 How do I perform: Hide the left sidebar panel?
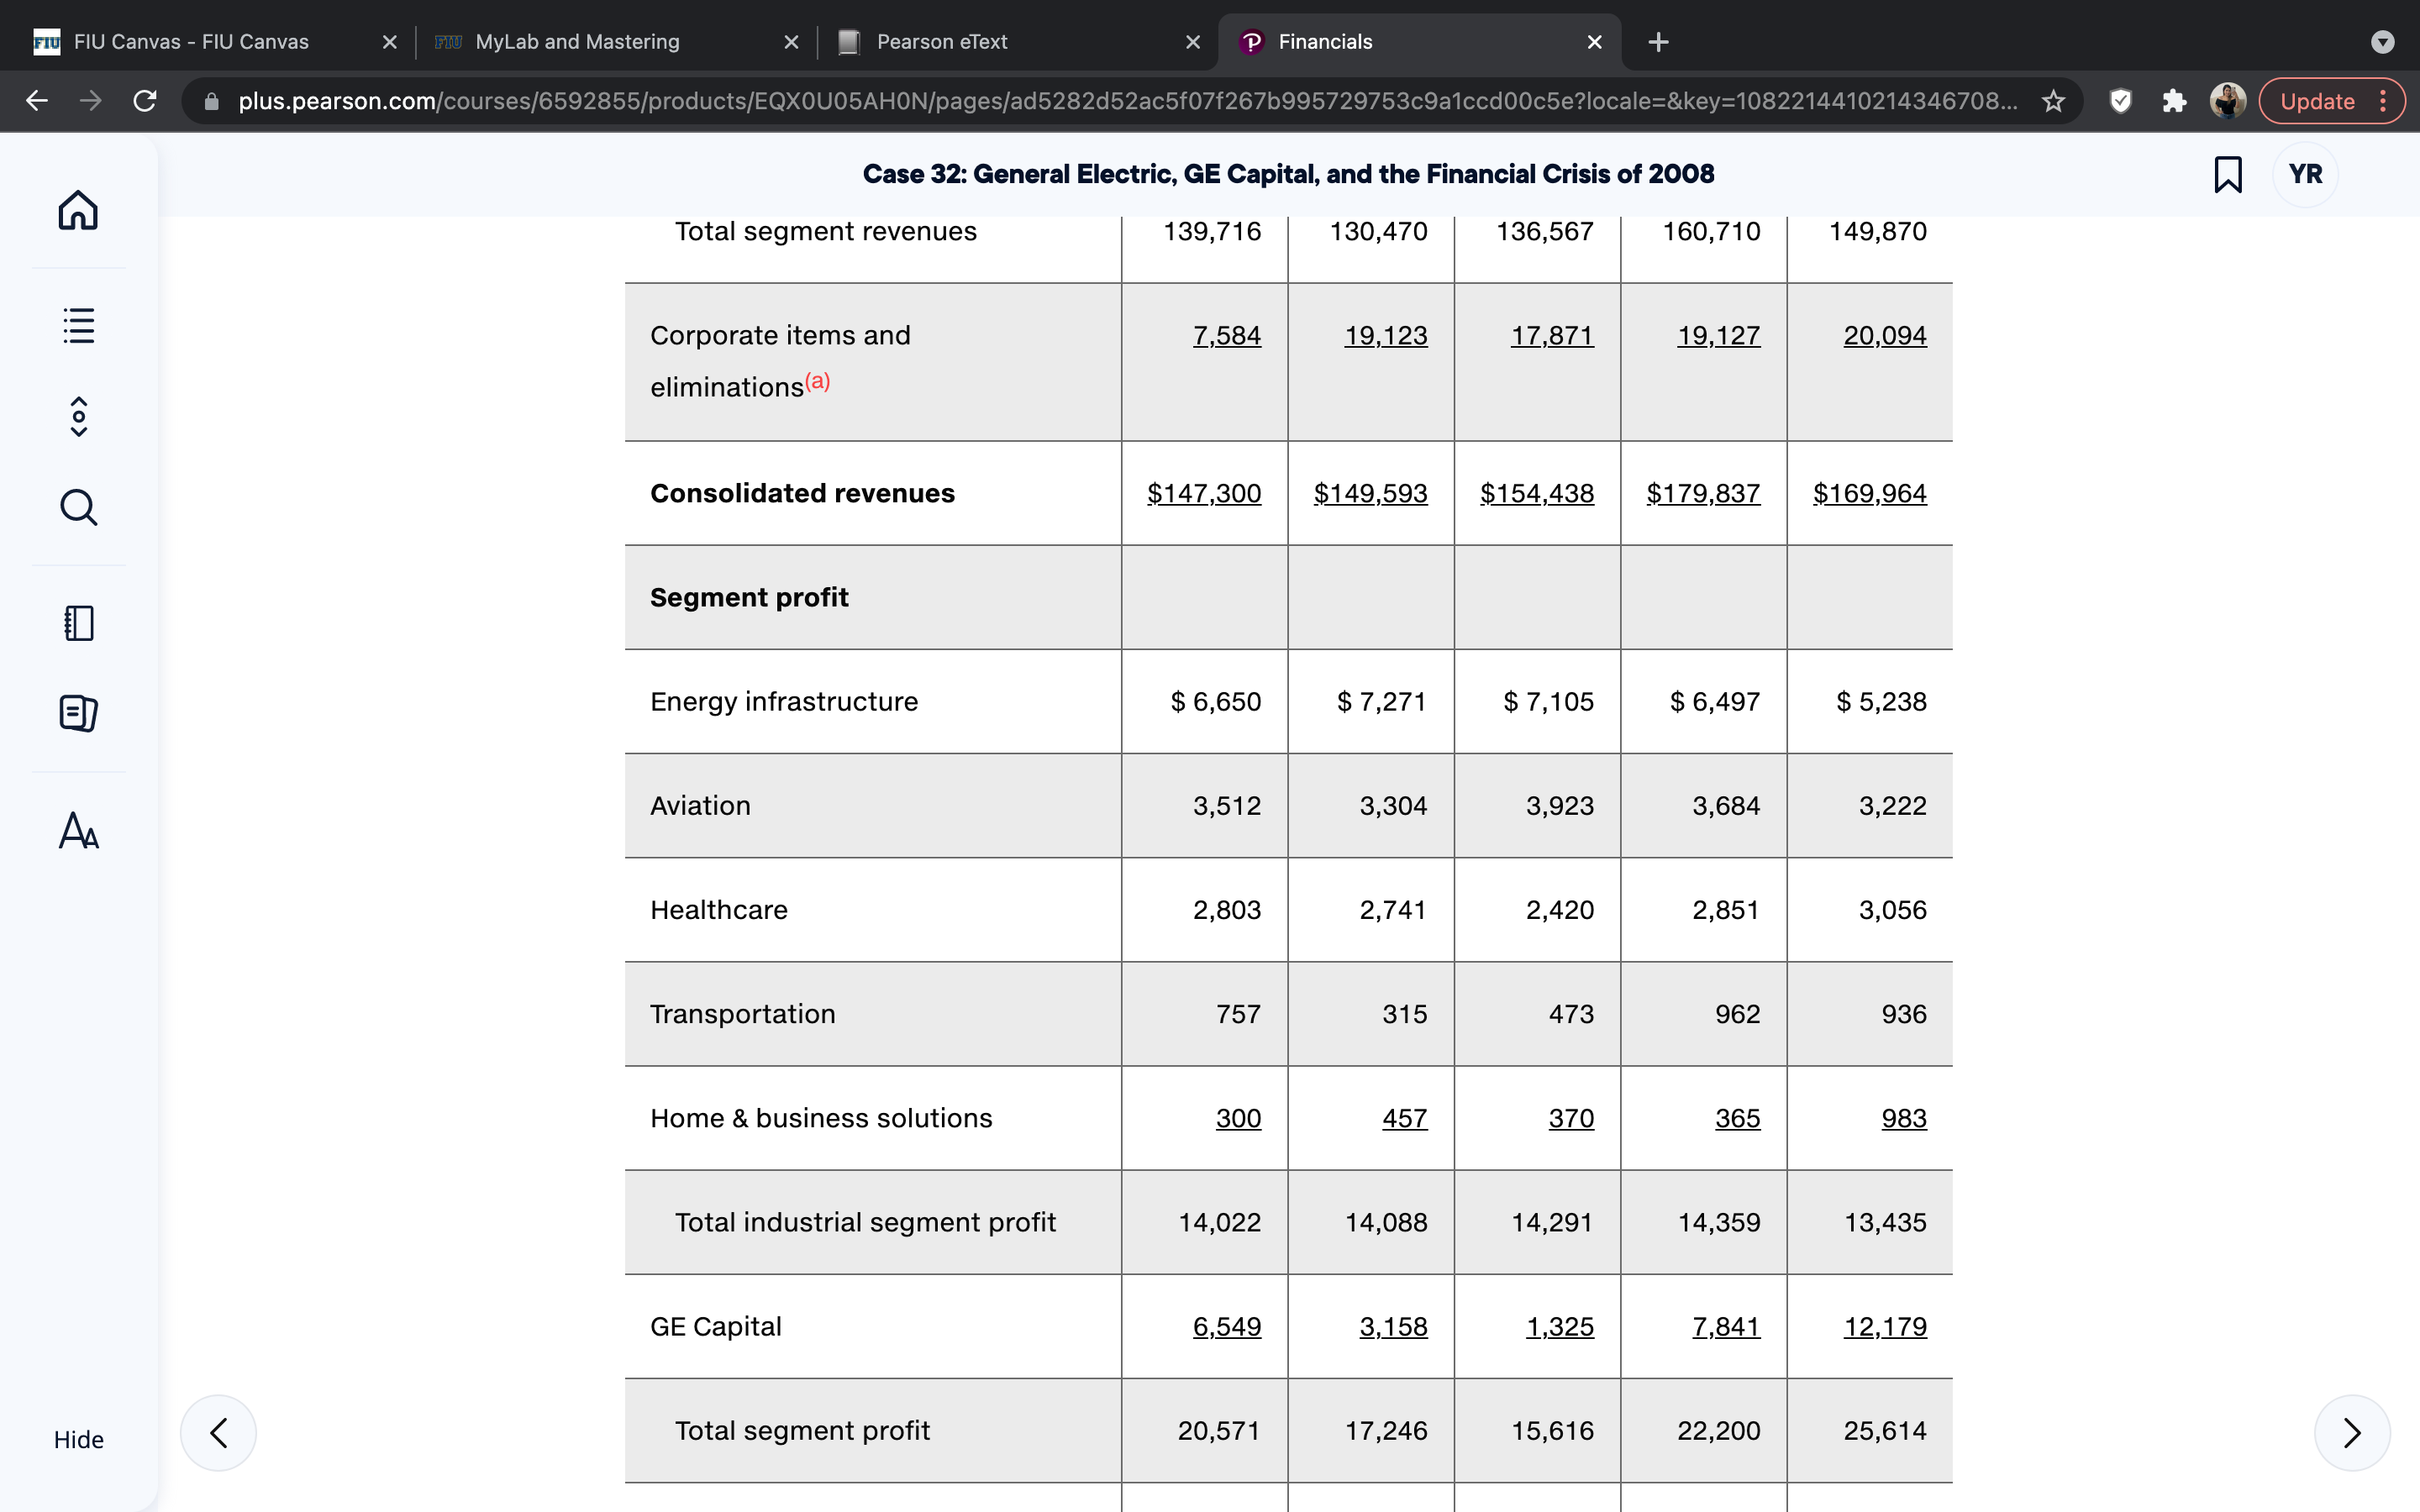(78, 1439)
